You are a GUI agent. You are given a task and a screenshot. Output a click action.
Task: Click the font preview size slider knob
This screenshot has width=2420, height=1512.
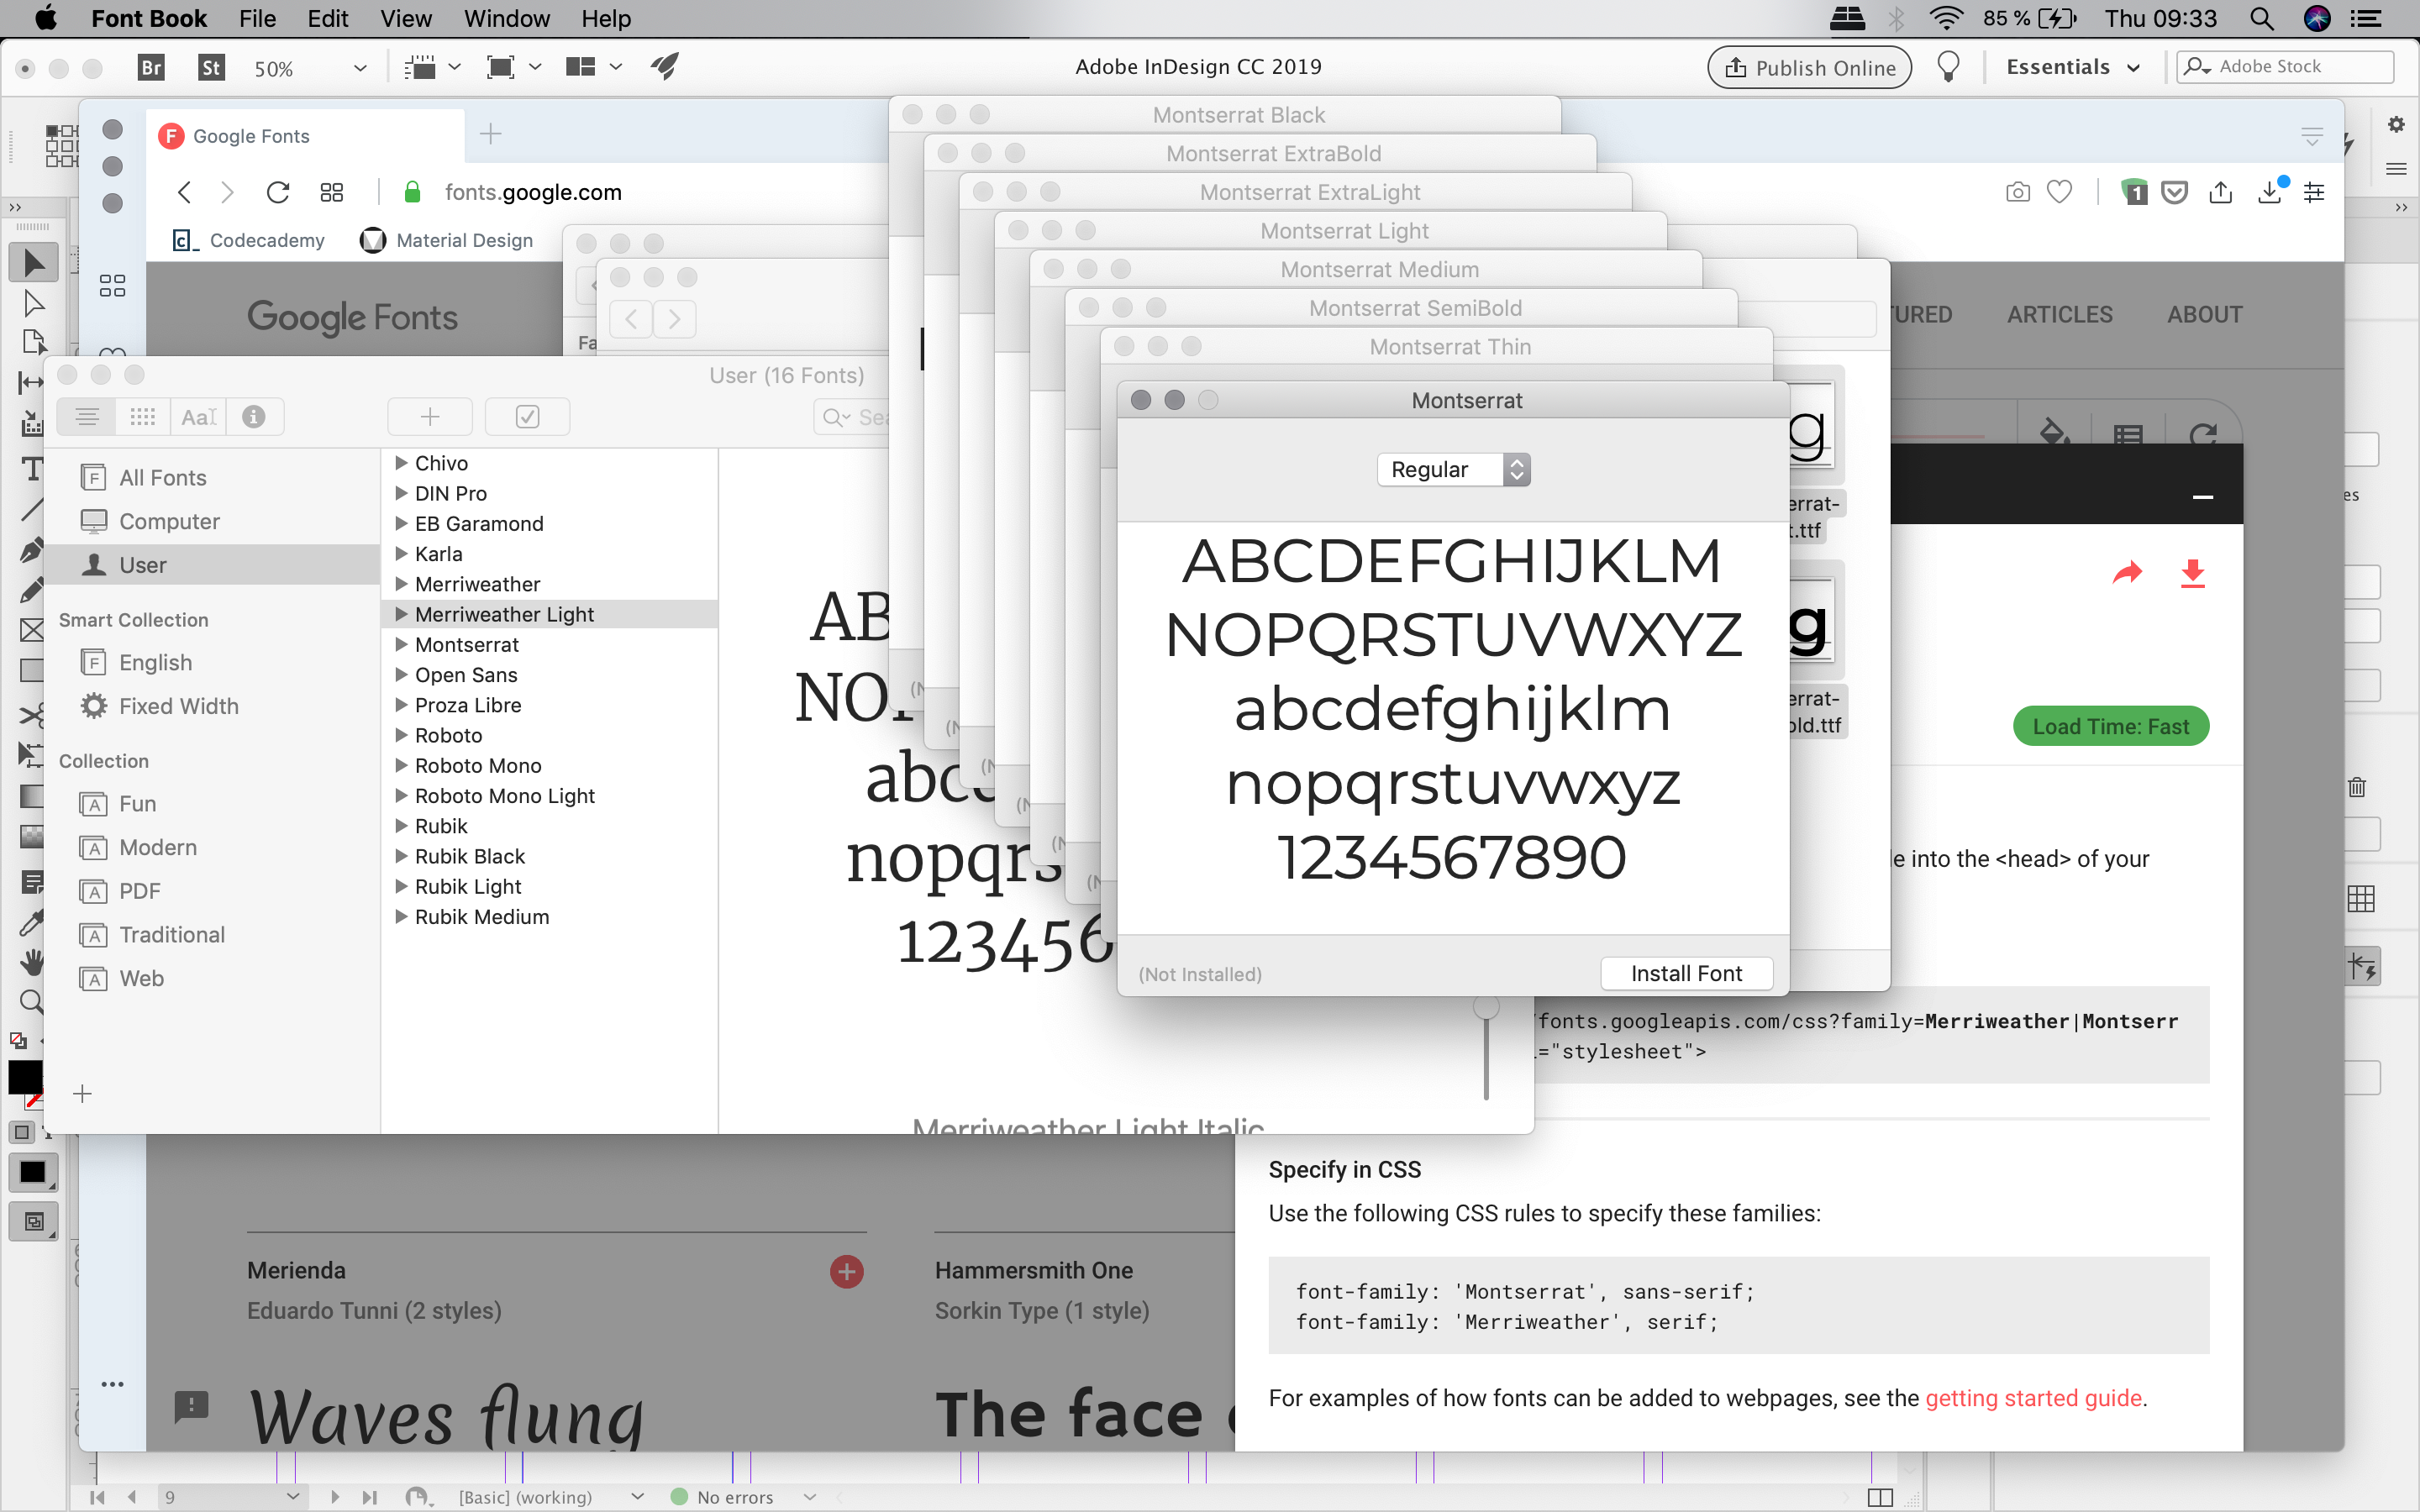[x=1487, y=1006]
